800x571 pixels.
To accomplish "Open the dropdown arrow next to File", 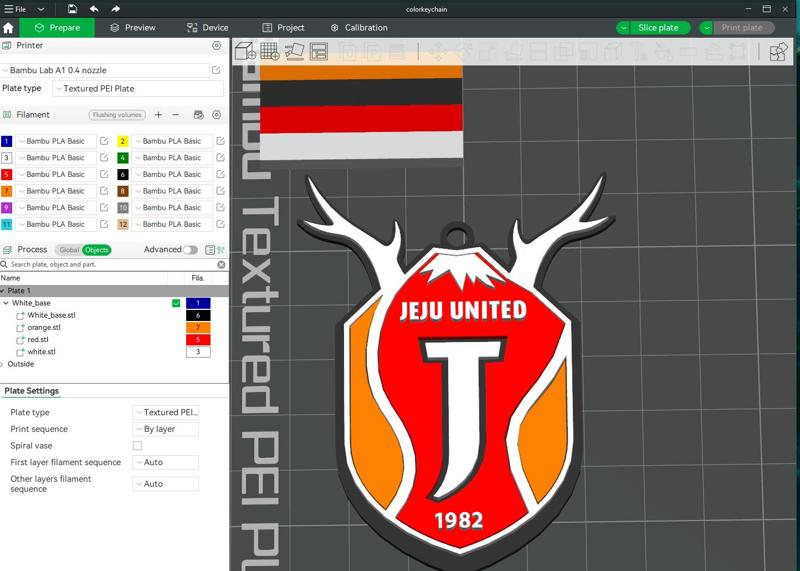I will pos(41,9).
